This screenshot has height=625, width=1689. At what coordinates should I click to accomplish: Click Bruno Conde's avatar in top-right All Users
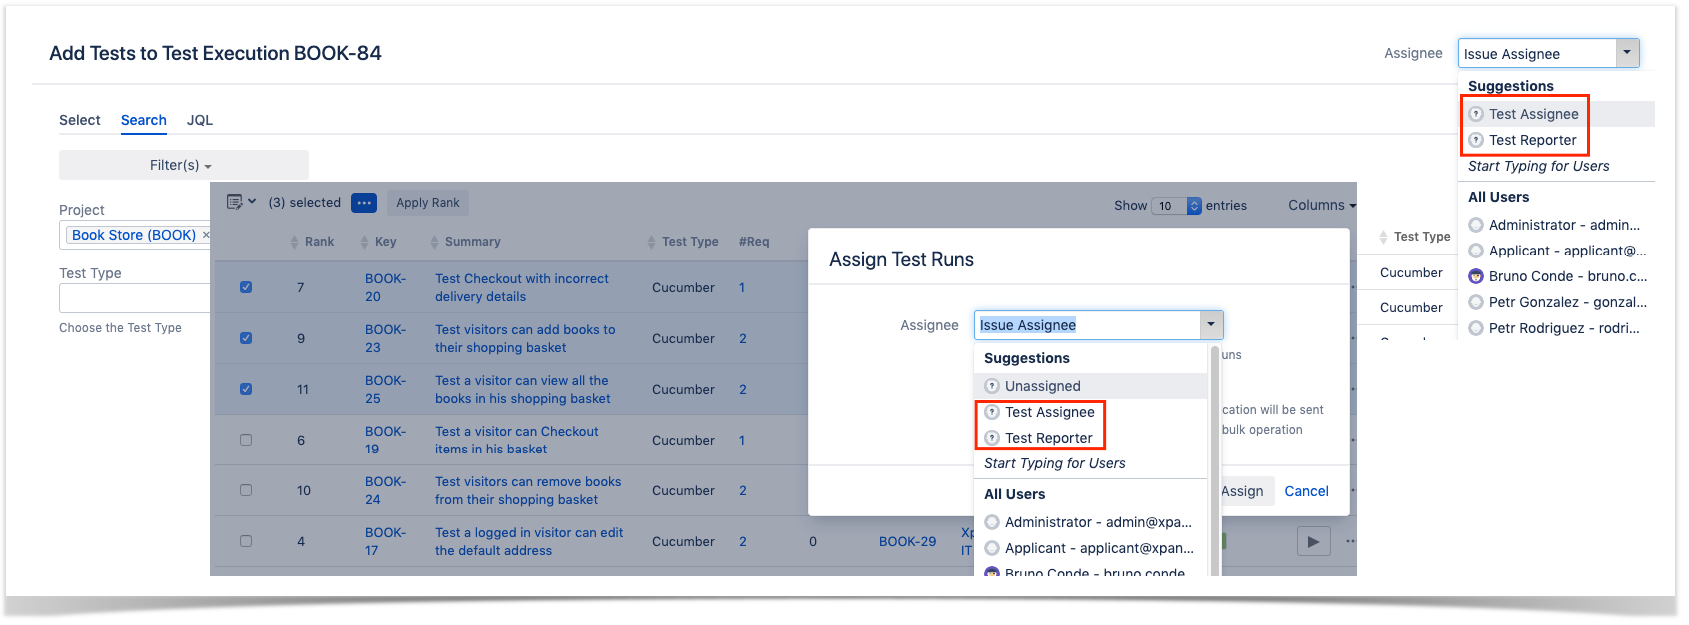point(1476,276)
